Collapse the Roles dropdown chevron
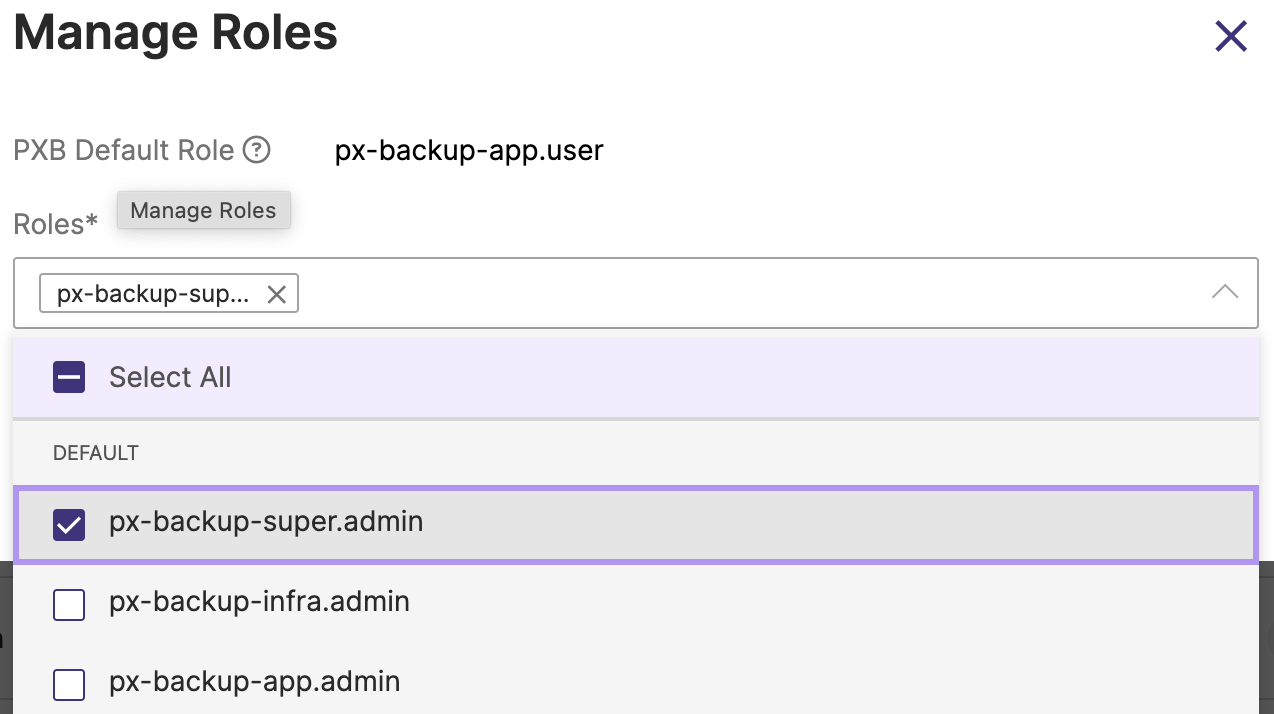This screenshot has height=714, width=1274. (1224, 292)
